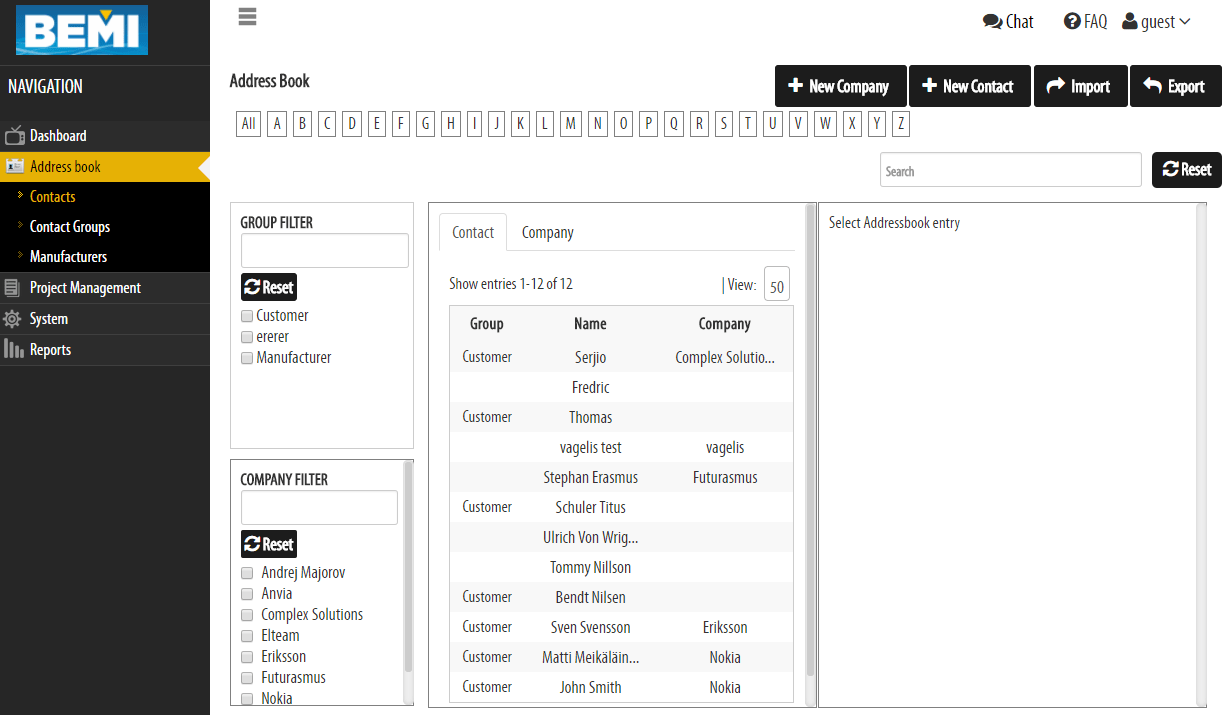Open FAQ via the question mark icon

point(1072,21)
